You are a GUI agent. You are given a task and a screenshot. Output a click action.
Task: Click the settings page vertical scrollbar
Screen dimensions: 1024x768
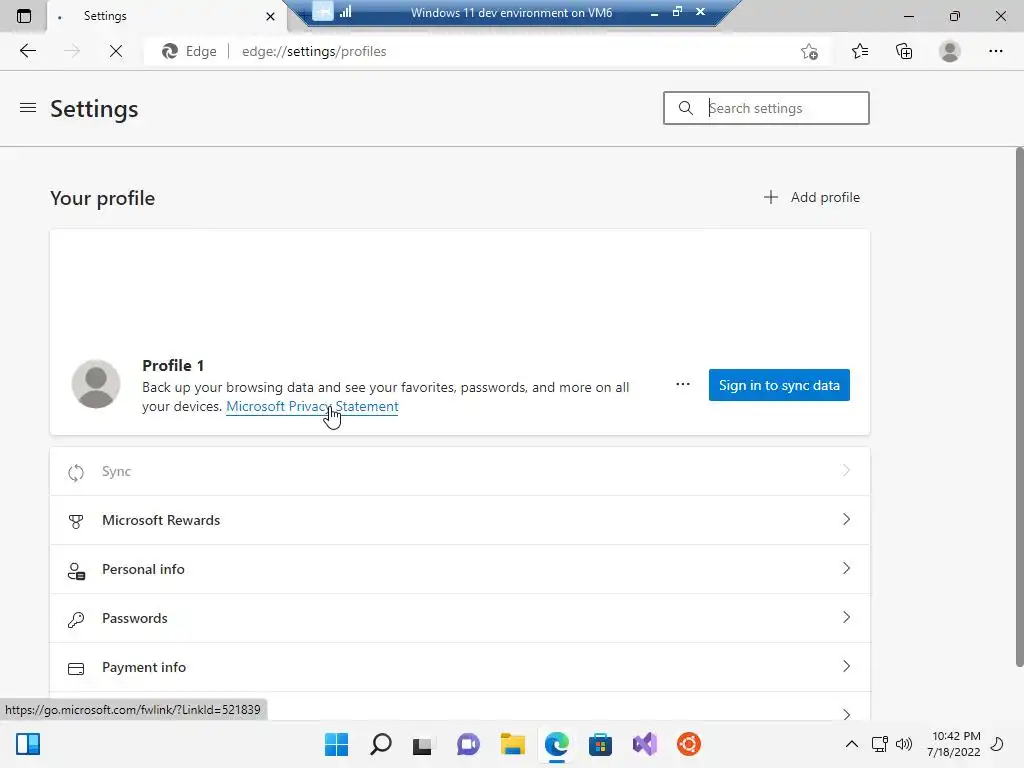point(1019,408)
